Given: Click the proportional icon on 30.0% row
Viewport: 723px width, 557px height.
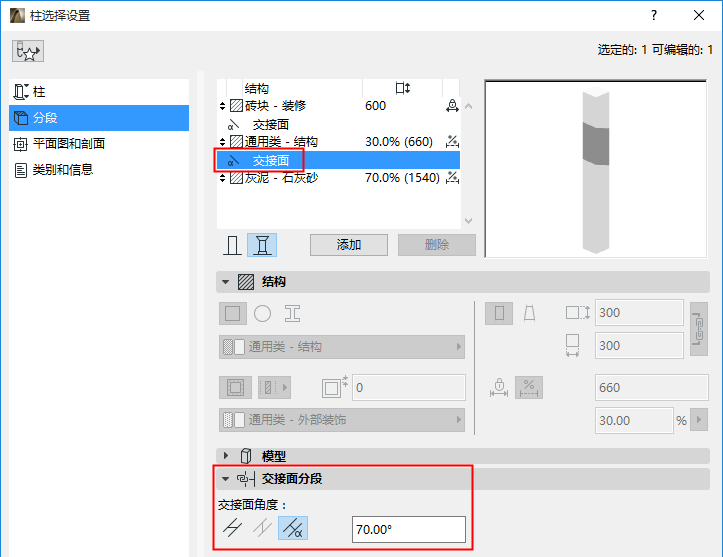Looking at the screenshot, I should pyautogui.click(x=452, y=142).
